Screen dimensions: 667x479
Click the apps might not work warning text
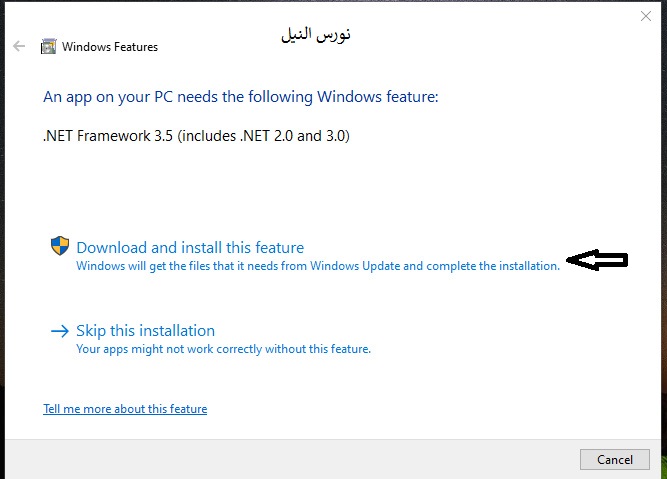coord(224,349)
